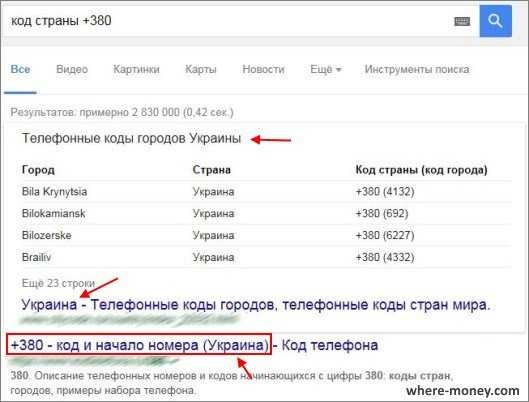Screen dimensions: 529x402
Task: Open the Новости tab
Action: (263, 69)
